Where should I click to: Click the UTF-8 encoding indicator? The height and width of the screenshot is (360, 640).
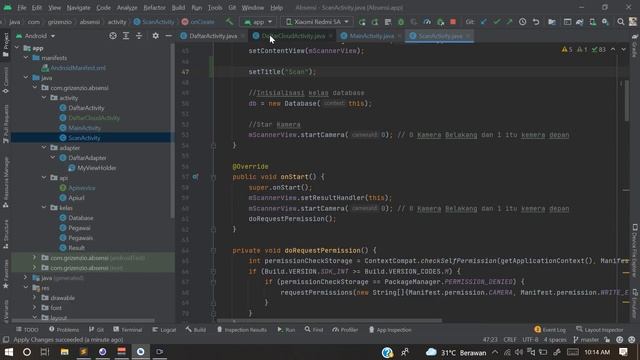pos(530,340)
